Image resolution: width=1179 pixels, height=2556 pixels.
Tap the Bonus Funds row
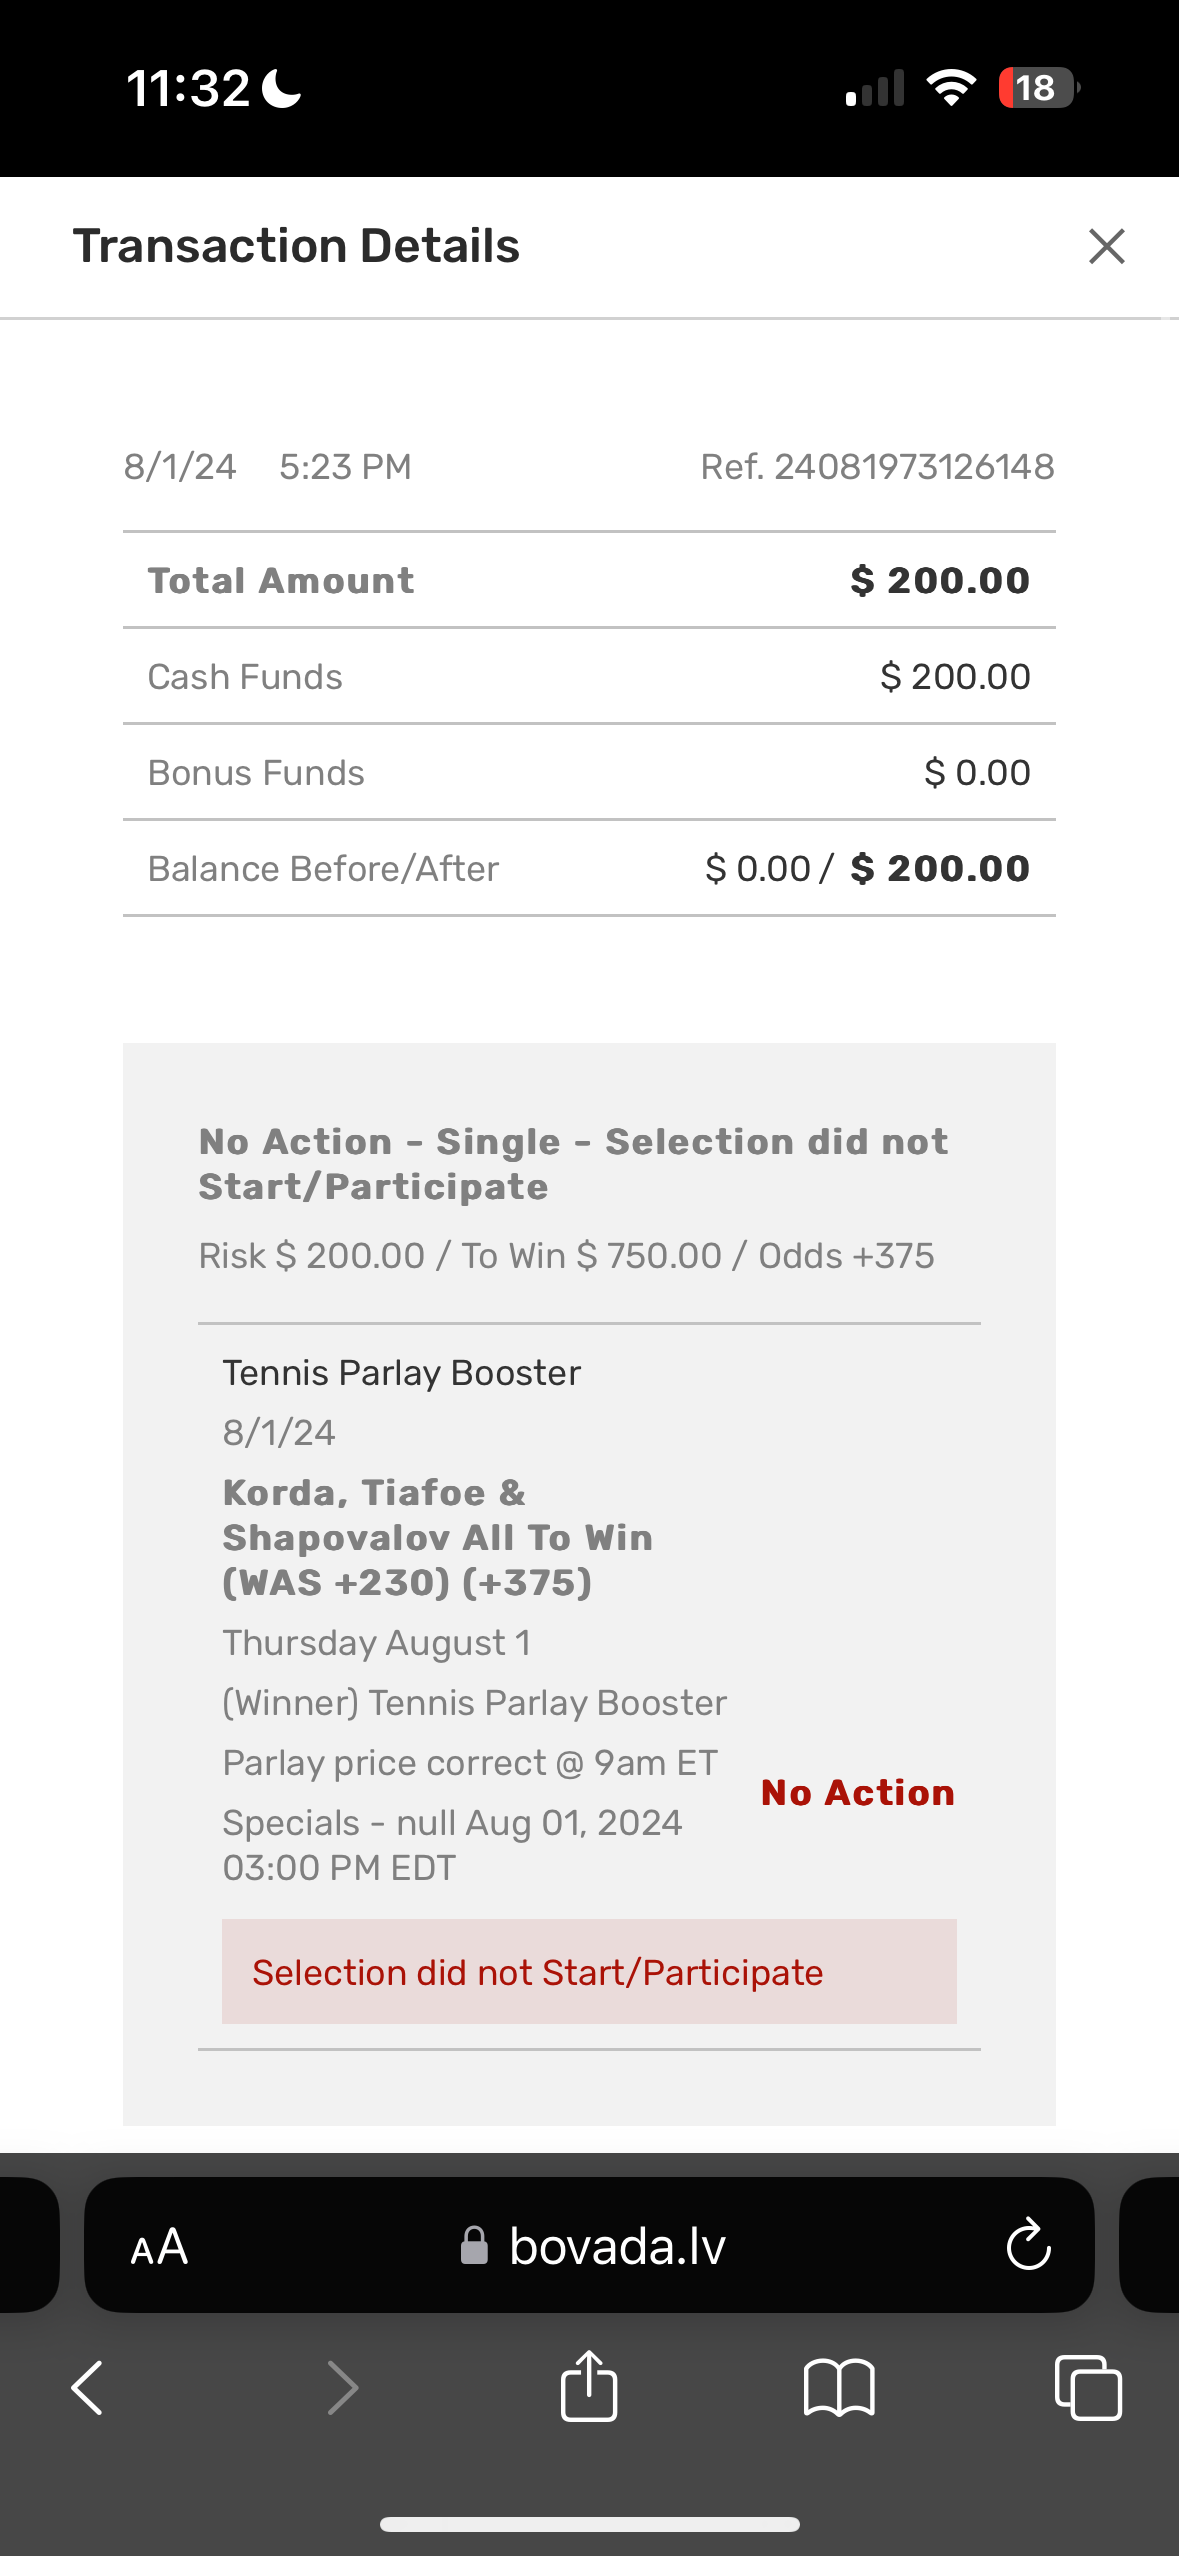click(589, 773)
